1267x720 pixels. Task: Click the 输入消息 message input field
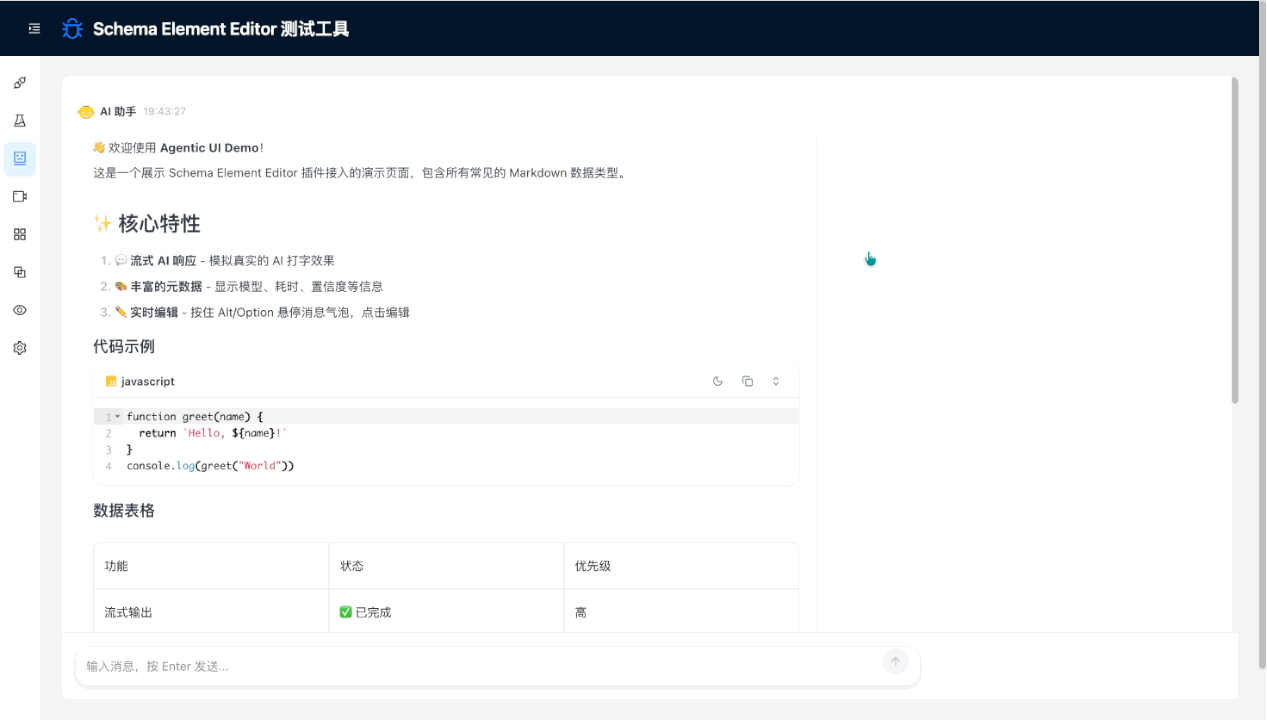click(400, 664)
